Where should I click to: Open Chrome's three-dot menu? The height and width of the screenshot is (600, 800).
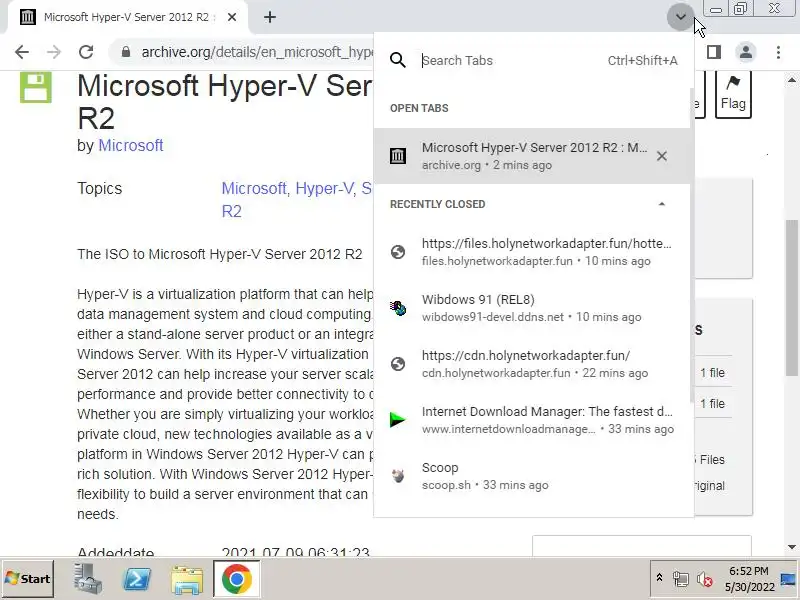tap(778, 52)
